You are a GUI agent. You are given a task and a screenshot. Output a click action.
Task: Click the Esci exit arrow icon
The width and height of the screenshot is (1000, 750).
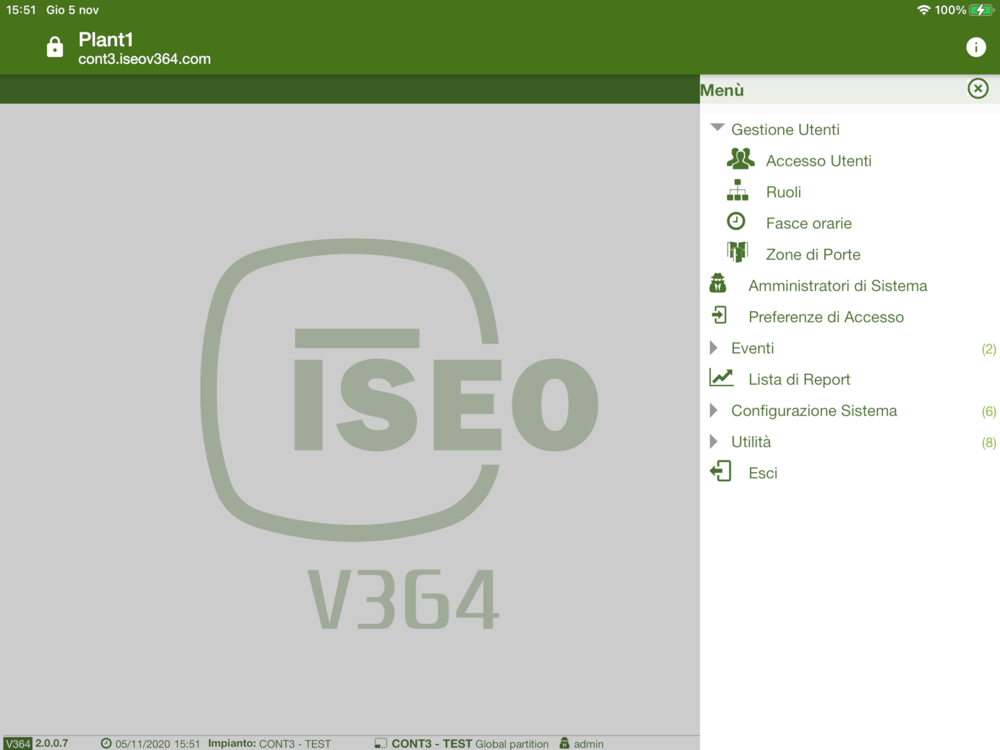tap(721, 472)
